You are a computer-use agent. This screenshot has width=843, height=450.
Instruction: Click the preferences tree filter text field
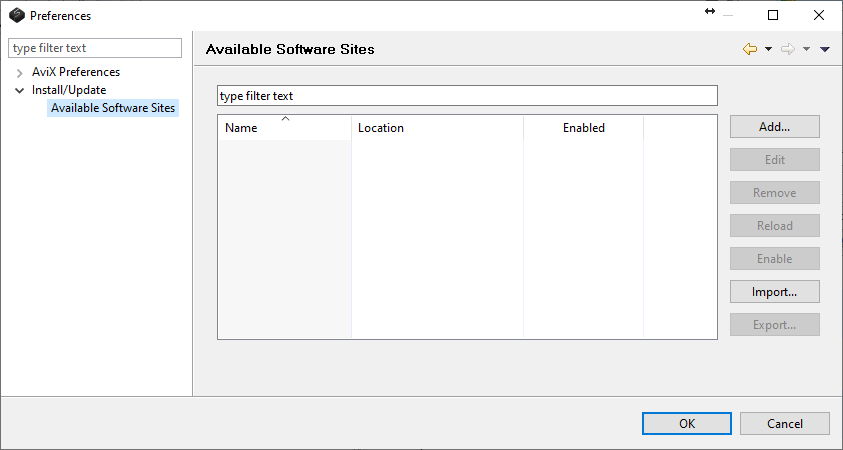click(95, 48)
